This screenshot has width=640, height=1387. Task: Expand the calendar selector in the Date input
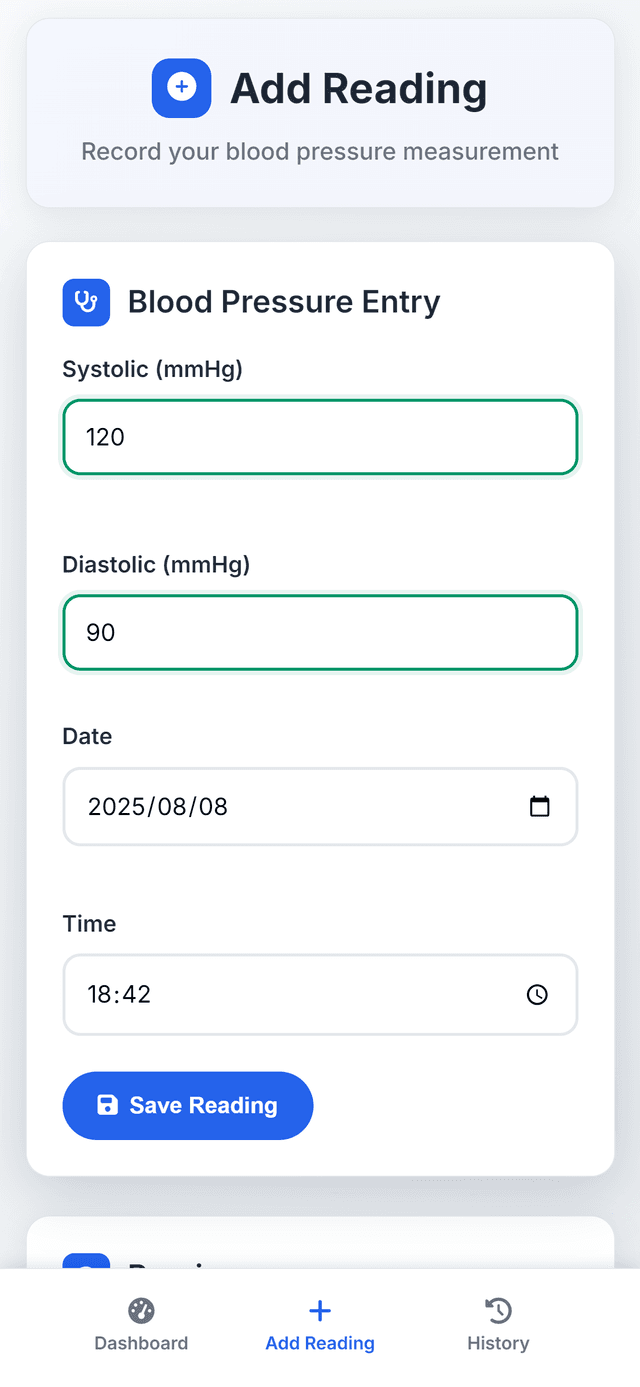click(540, 806)
